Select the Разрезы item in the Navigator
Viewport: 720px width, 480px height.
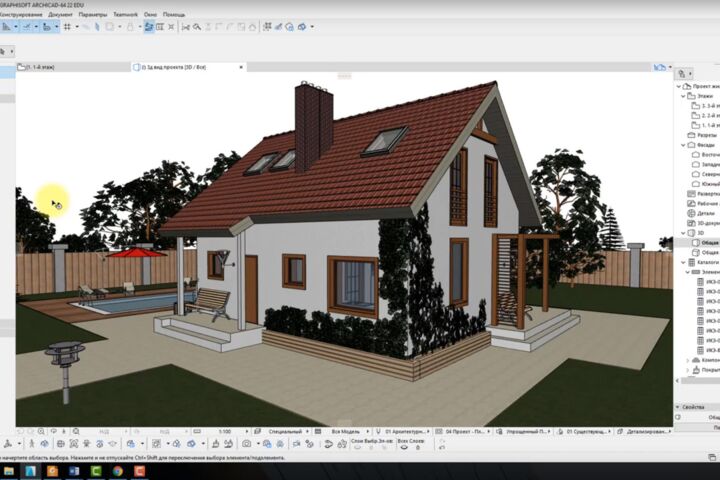pos(703,135)
